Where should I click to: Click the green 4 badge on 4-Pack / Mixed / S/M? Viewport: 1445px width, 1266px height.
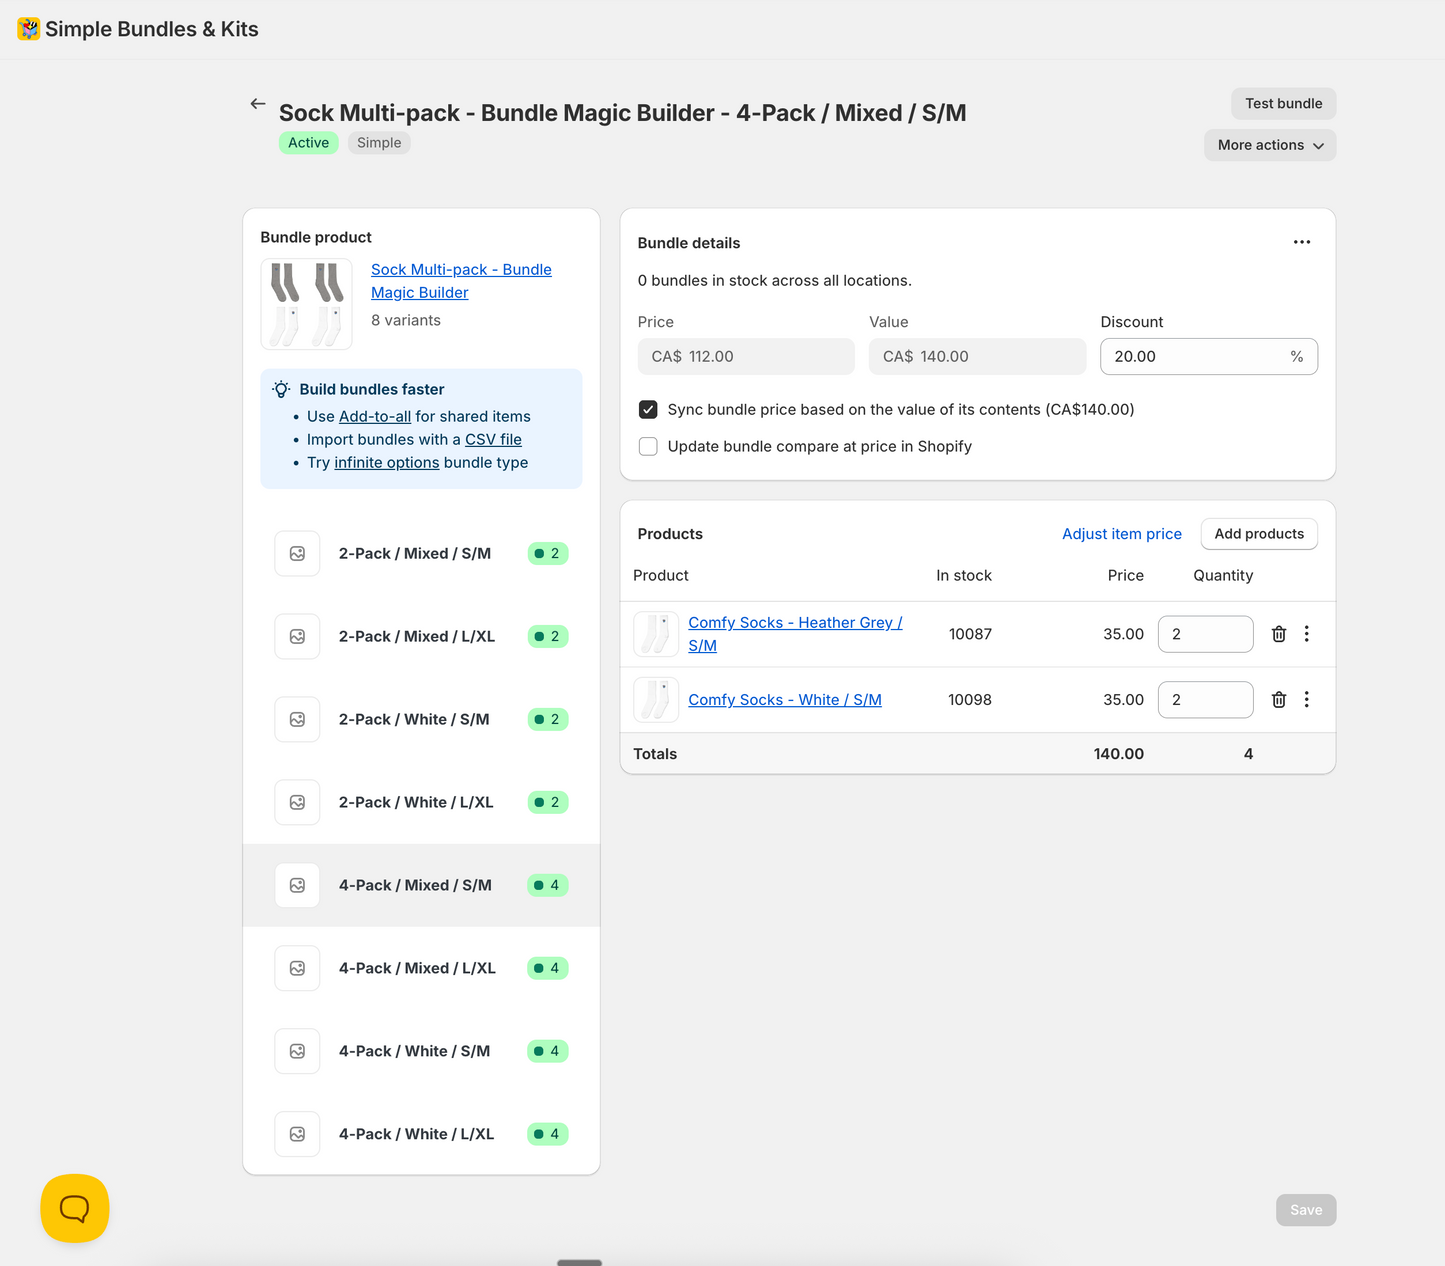tap(548, 886)
